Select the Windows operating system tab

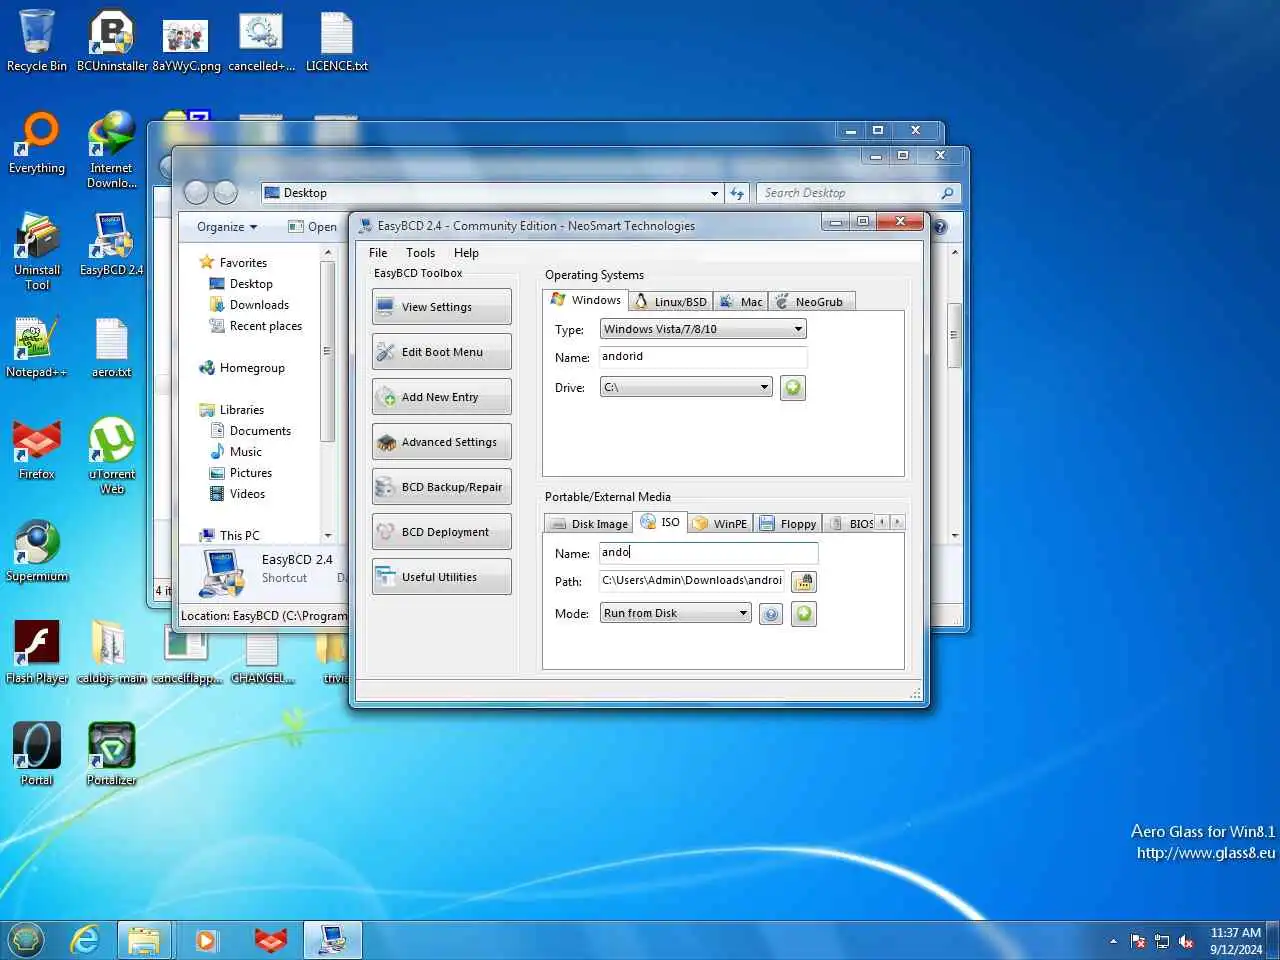[x=586, y=300]
